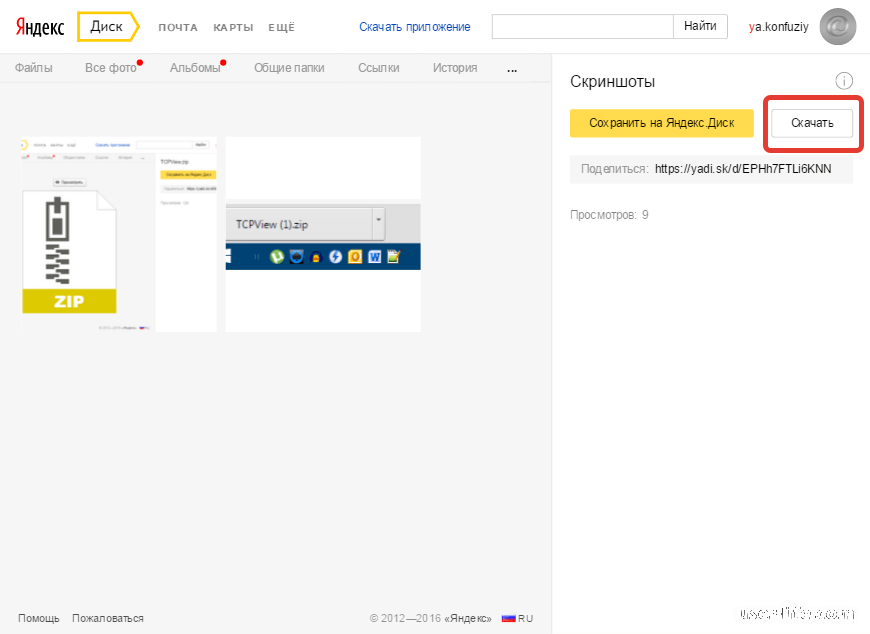
Task: Switch to the Ссылки tab
Action: (x=378, y=68)
